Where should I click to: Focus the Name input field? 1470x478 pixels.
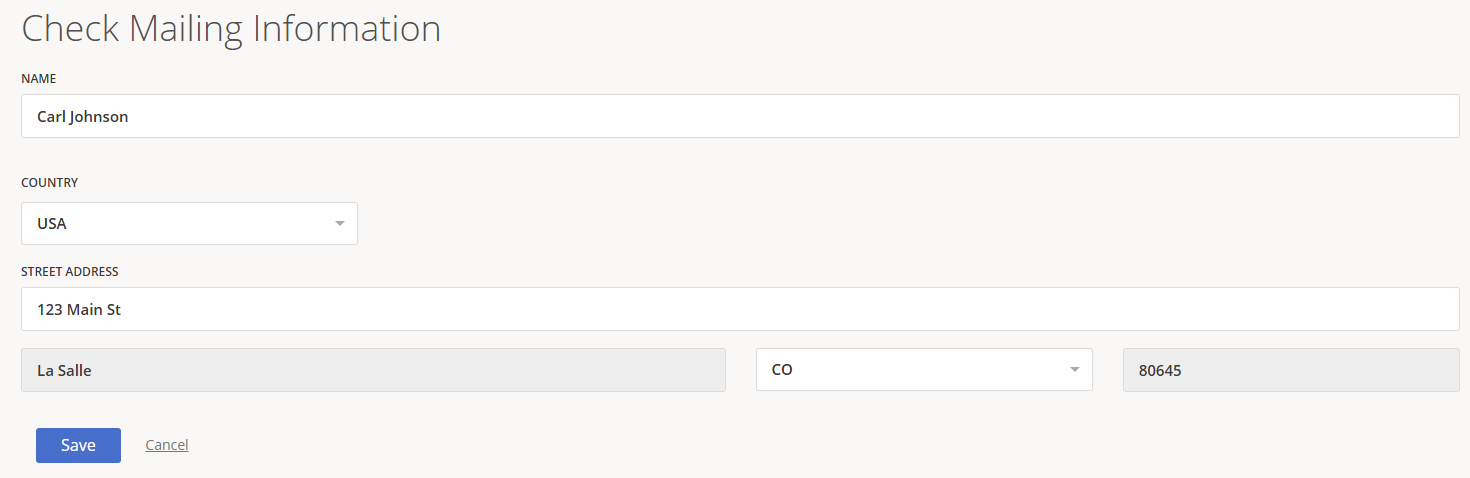click(740, 116)
